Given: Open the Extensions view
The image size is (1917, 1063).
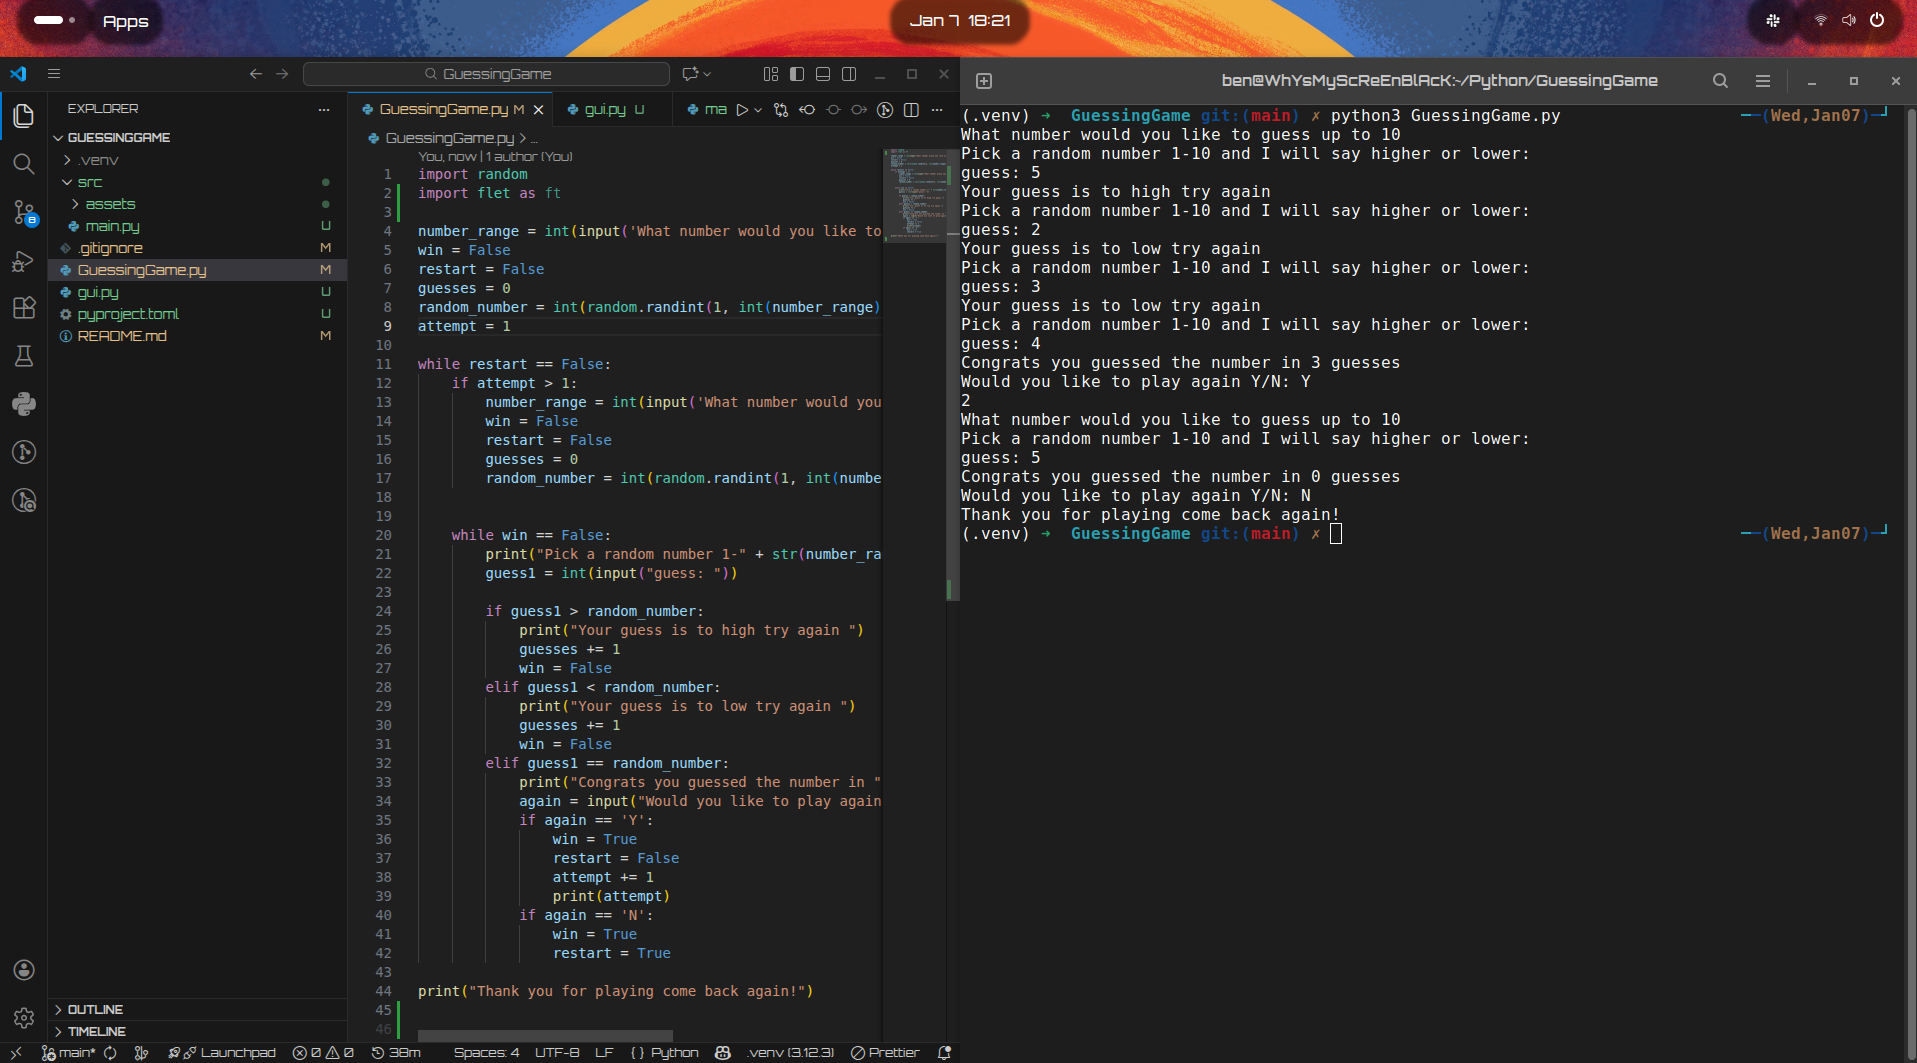Looking at the screenshot, I should click(x=24, y=308).
